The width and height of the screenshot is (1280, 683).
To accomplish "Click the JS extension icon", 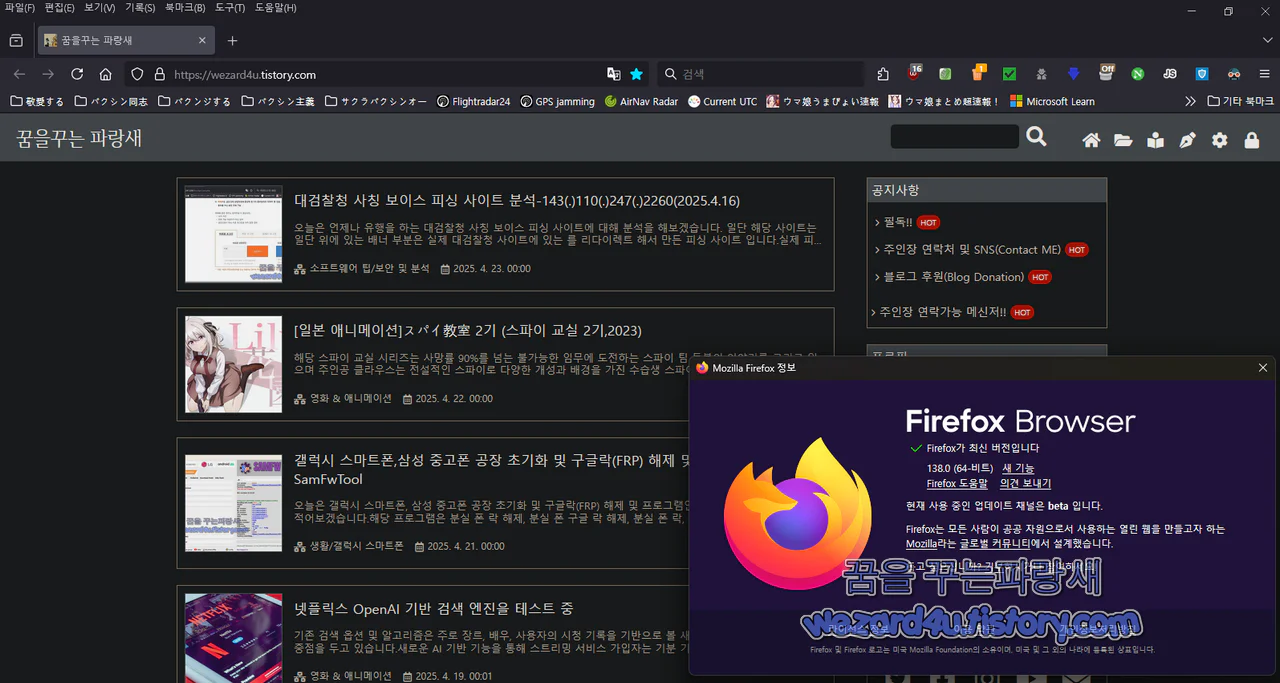I will pos(1170,74).
